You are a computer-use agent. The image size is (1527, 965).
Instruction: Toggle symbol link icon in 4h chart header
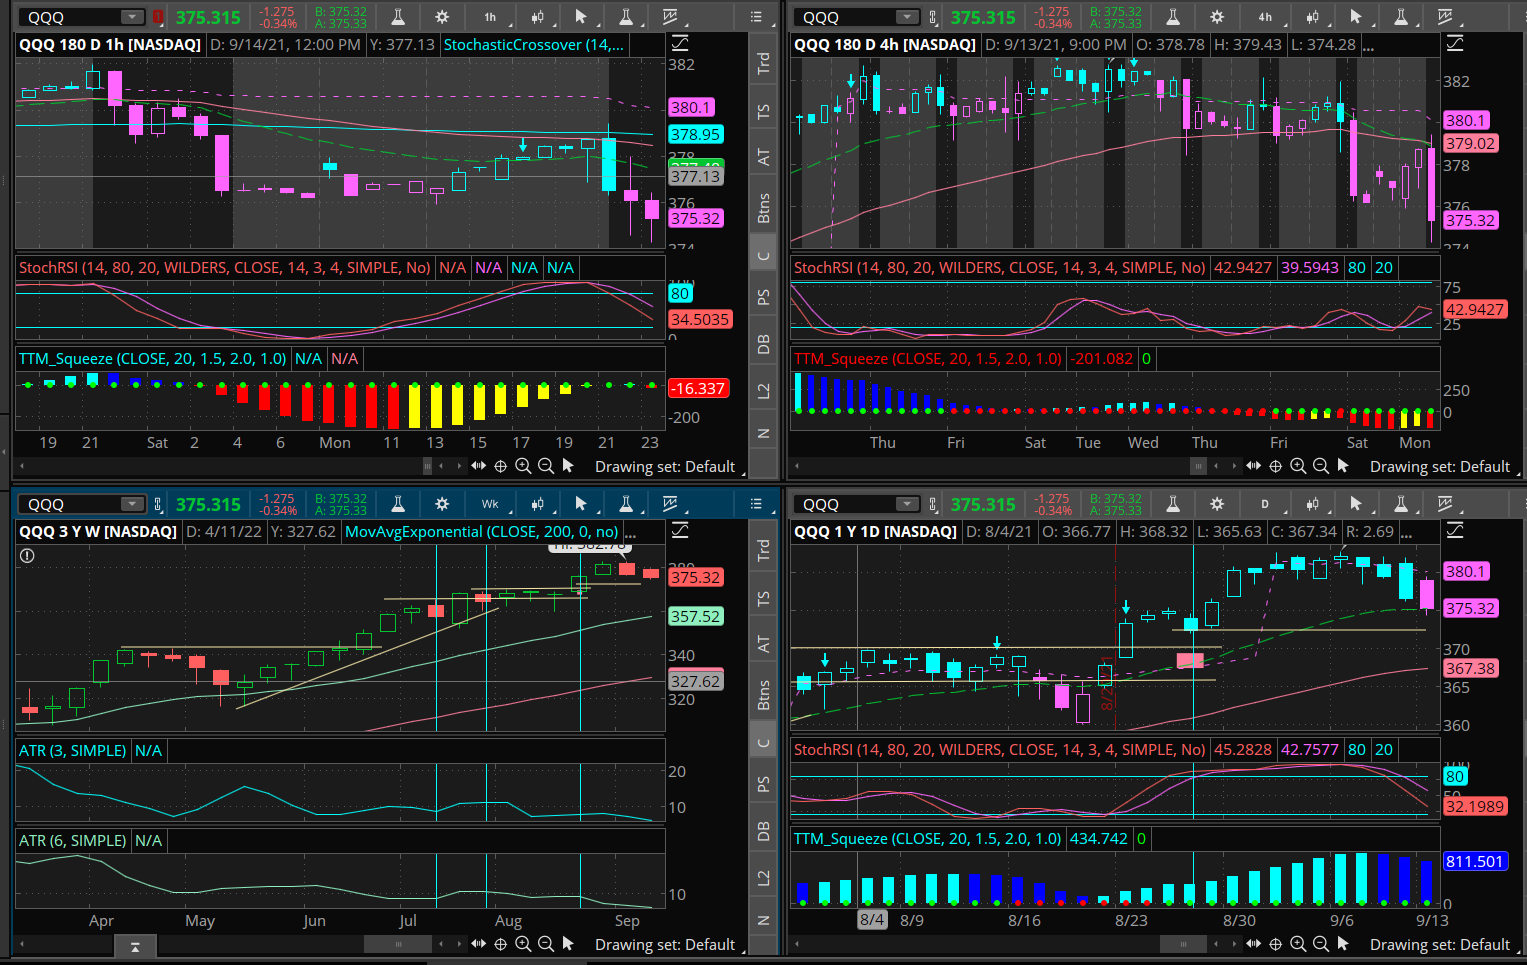tap(933, 17)
